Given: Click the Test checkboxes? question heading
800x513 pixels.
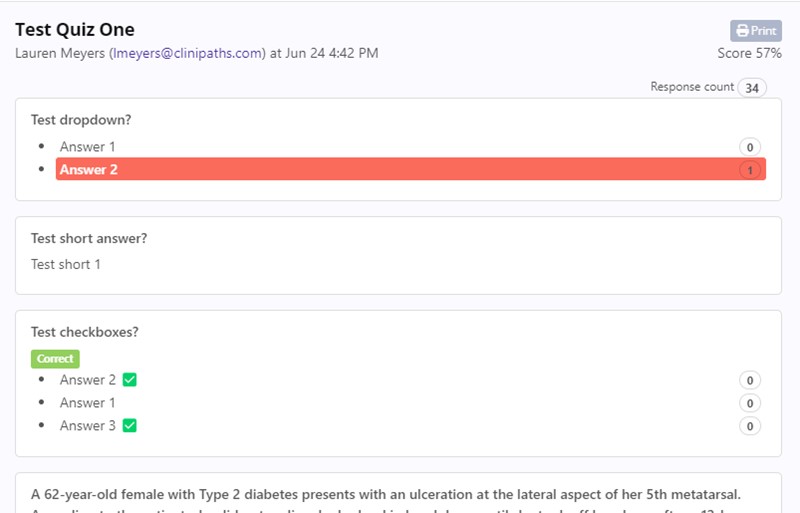Looking at the screenshot, I should 86,332.
